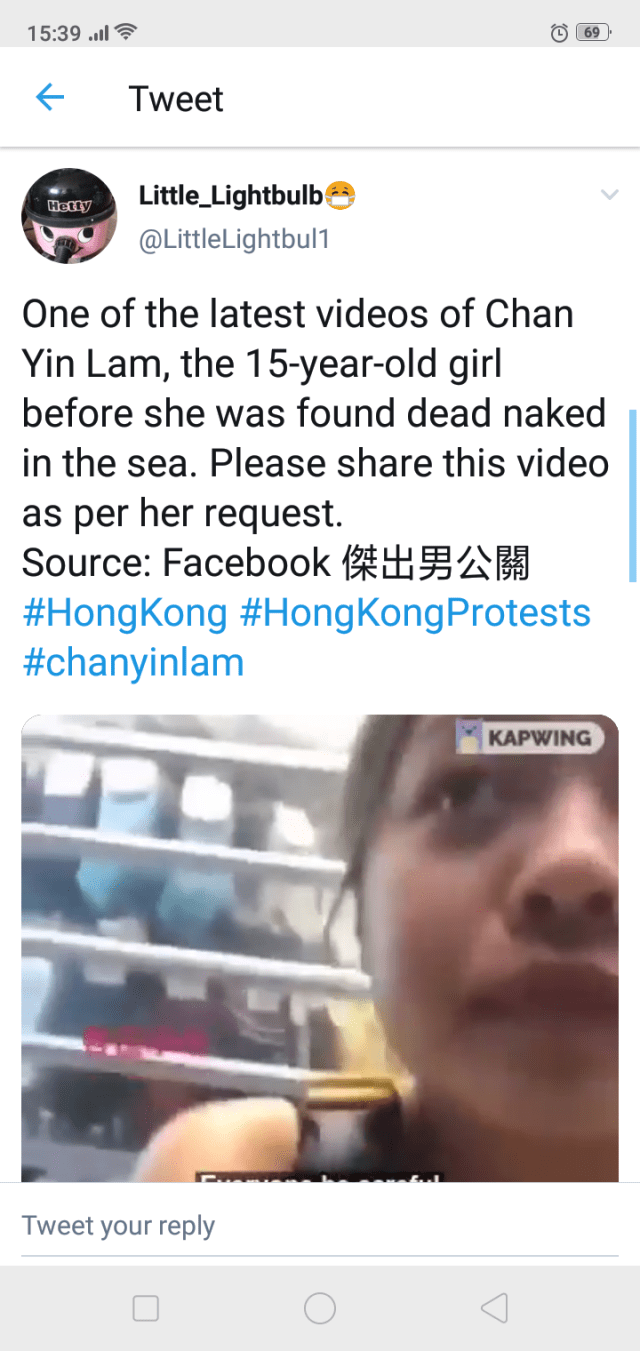Tap the Wi-Fi status icon
This screenshot has width=640, height=1351.
click(126, 33)
